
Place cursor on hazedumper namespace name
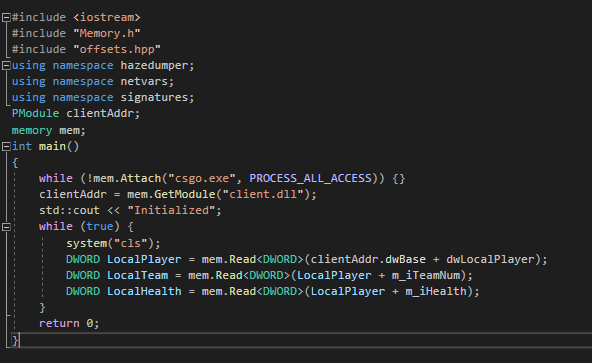point(154,65)
